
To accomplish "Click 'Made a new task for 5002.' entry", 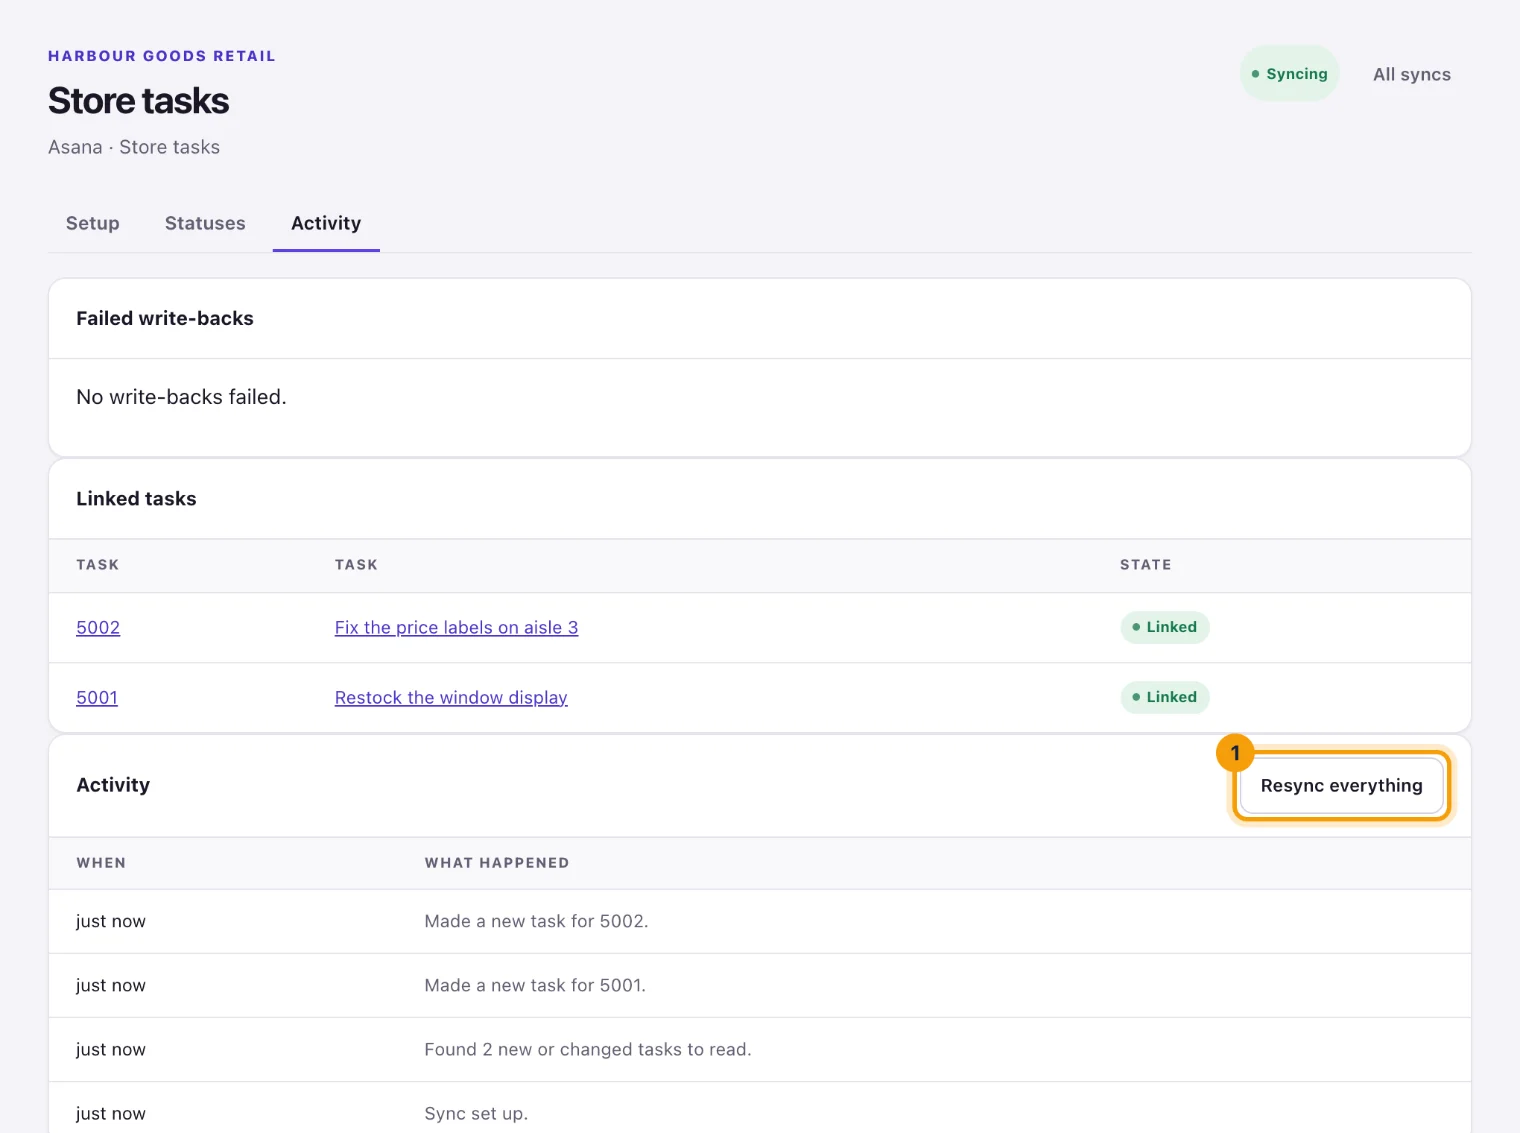I will (536, 921).
